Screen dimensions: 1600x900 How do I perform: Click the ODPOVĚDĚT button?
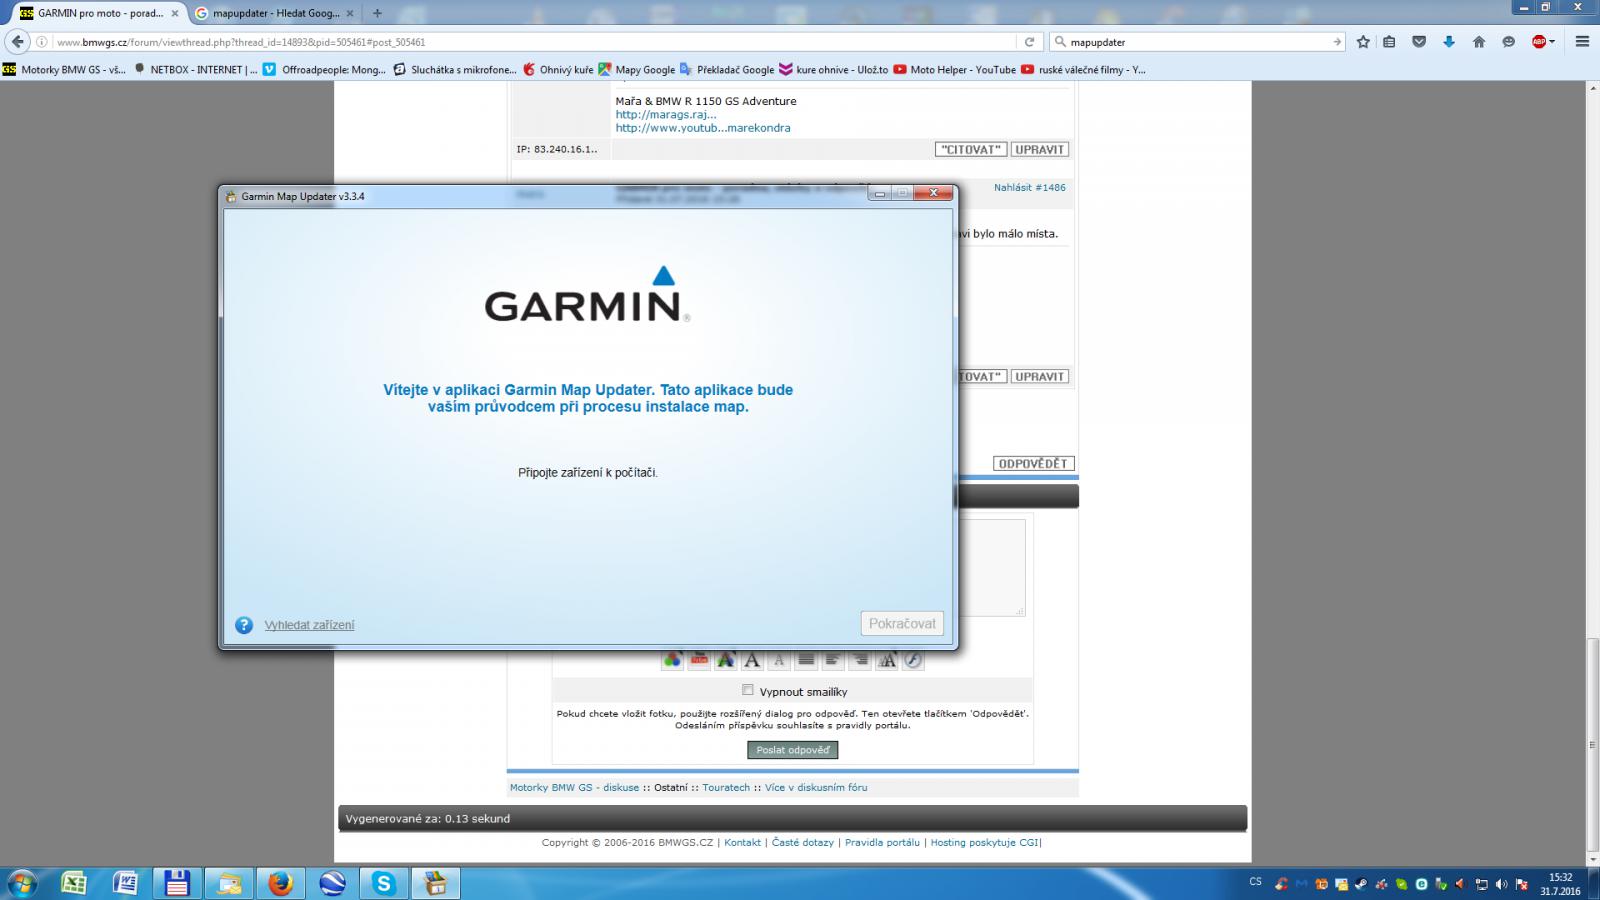click(1033, 464)
